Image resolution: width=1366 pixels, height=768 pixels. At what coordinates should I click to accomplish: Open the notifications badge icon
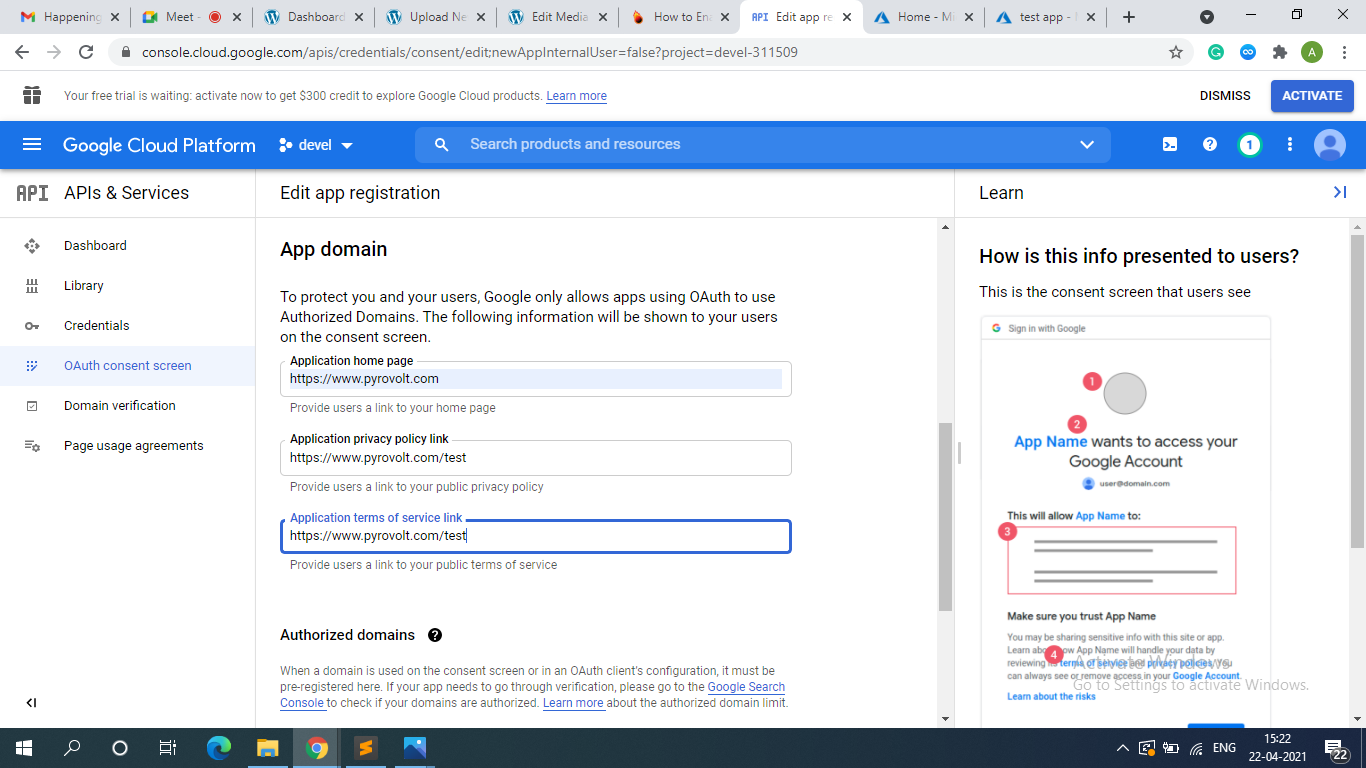[1249, 145]
